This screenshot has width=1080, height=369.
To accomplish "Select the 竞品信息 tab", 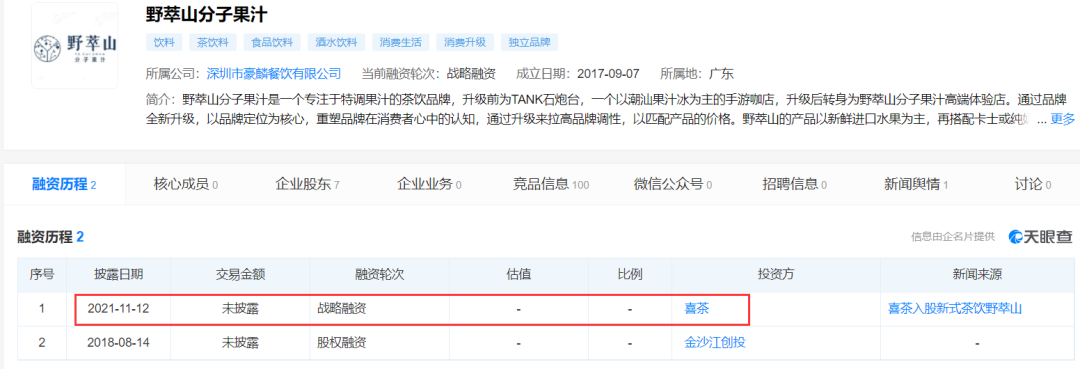I will [x=551, y=184].
